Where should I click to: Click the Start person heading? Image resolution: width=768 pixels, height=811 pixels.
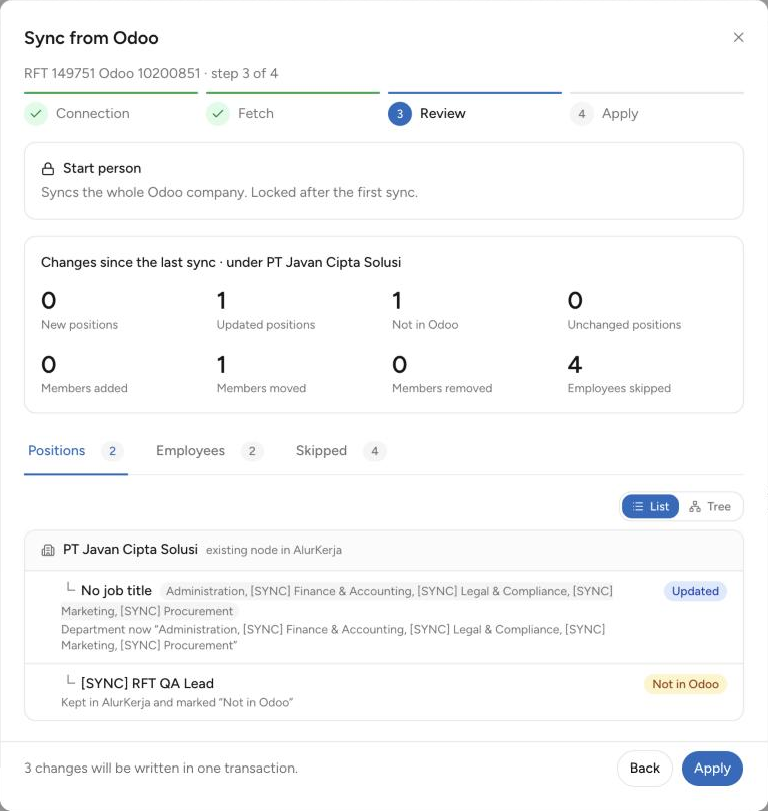tap(102, 168)
